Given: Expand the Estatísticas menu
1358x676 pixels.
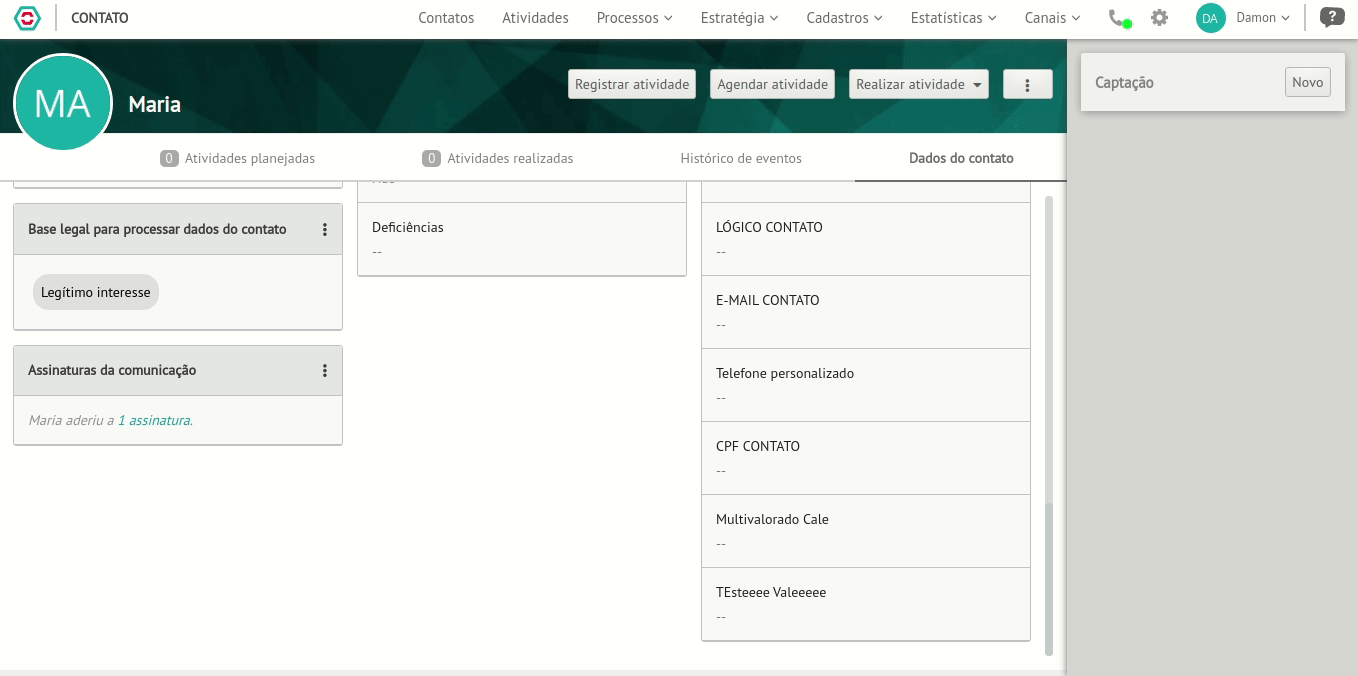Looking at the screenshot, I should [953, 18].
